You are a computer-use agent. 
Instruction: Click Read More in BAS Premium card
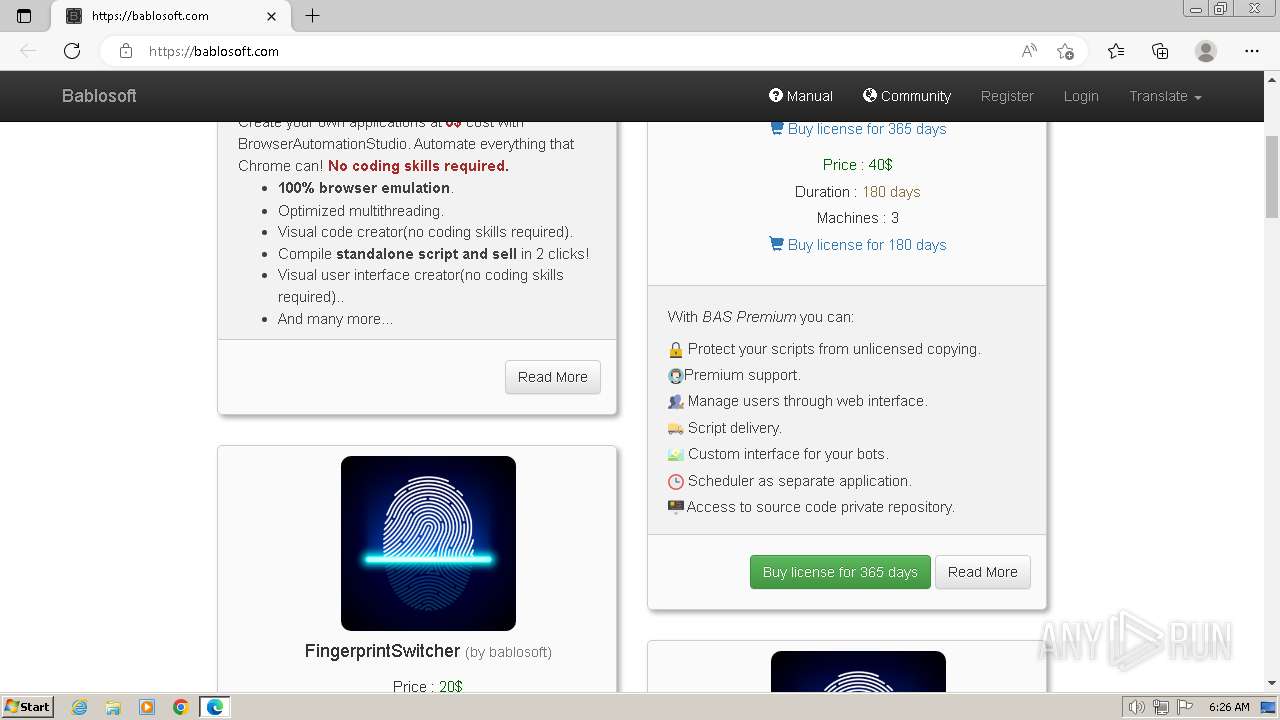[983, 572]
